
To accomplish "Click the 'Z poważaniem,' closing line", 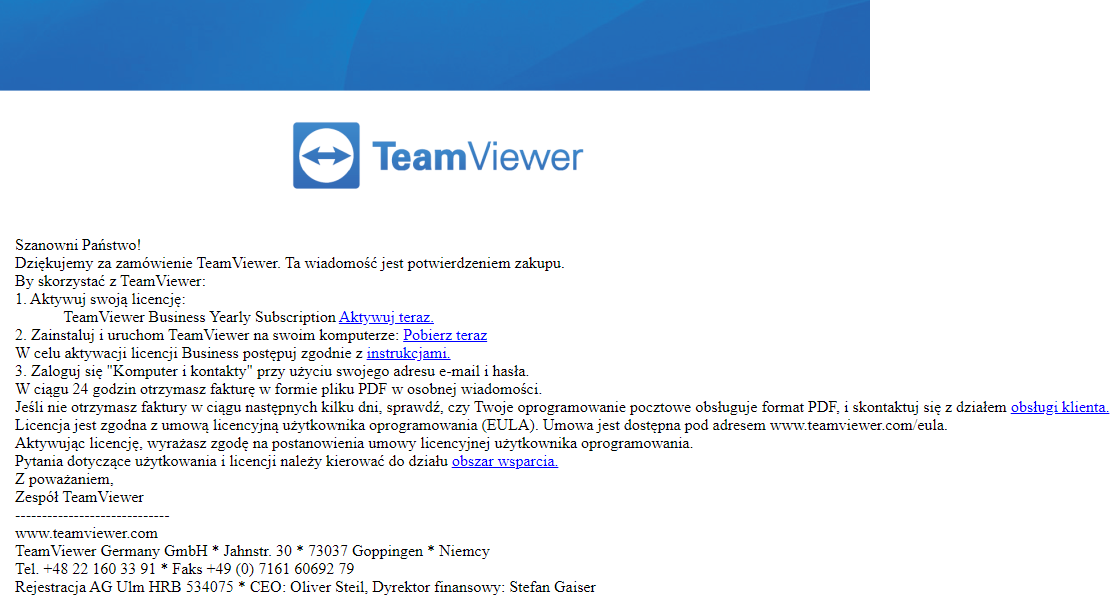I will [x=64, y=479].
